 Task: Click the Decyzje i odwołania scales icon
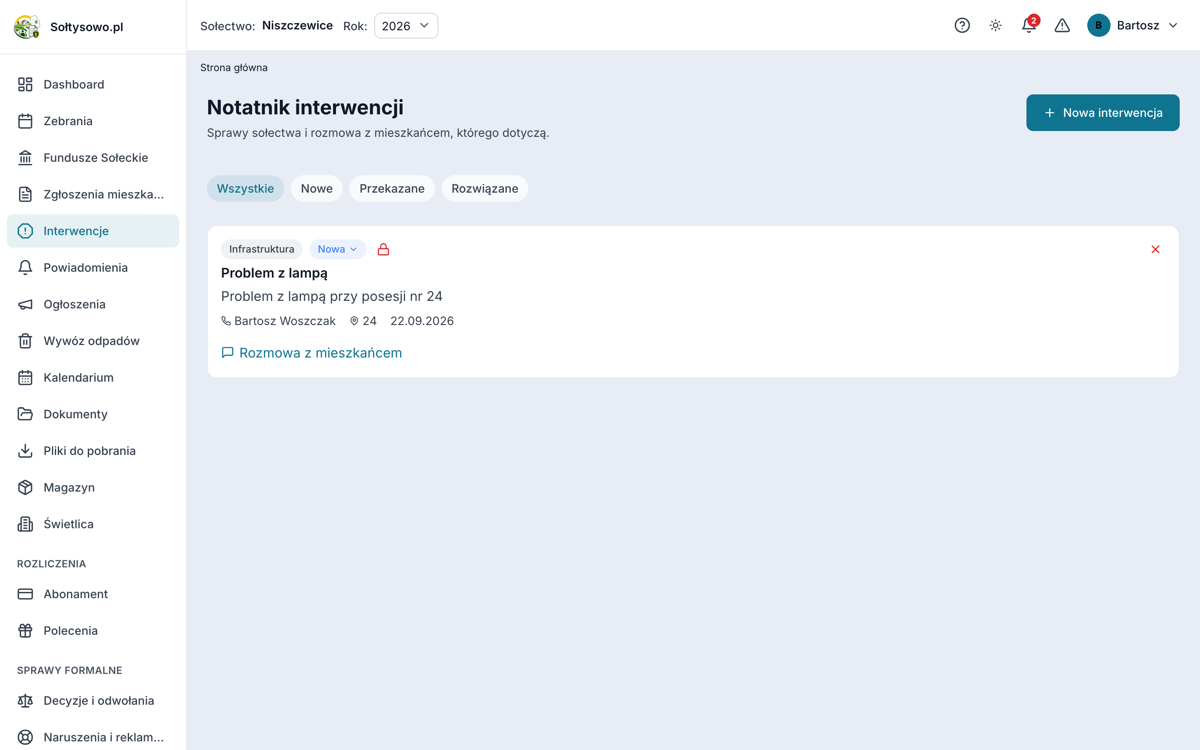(25, 701)
